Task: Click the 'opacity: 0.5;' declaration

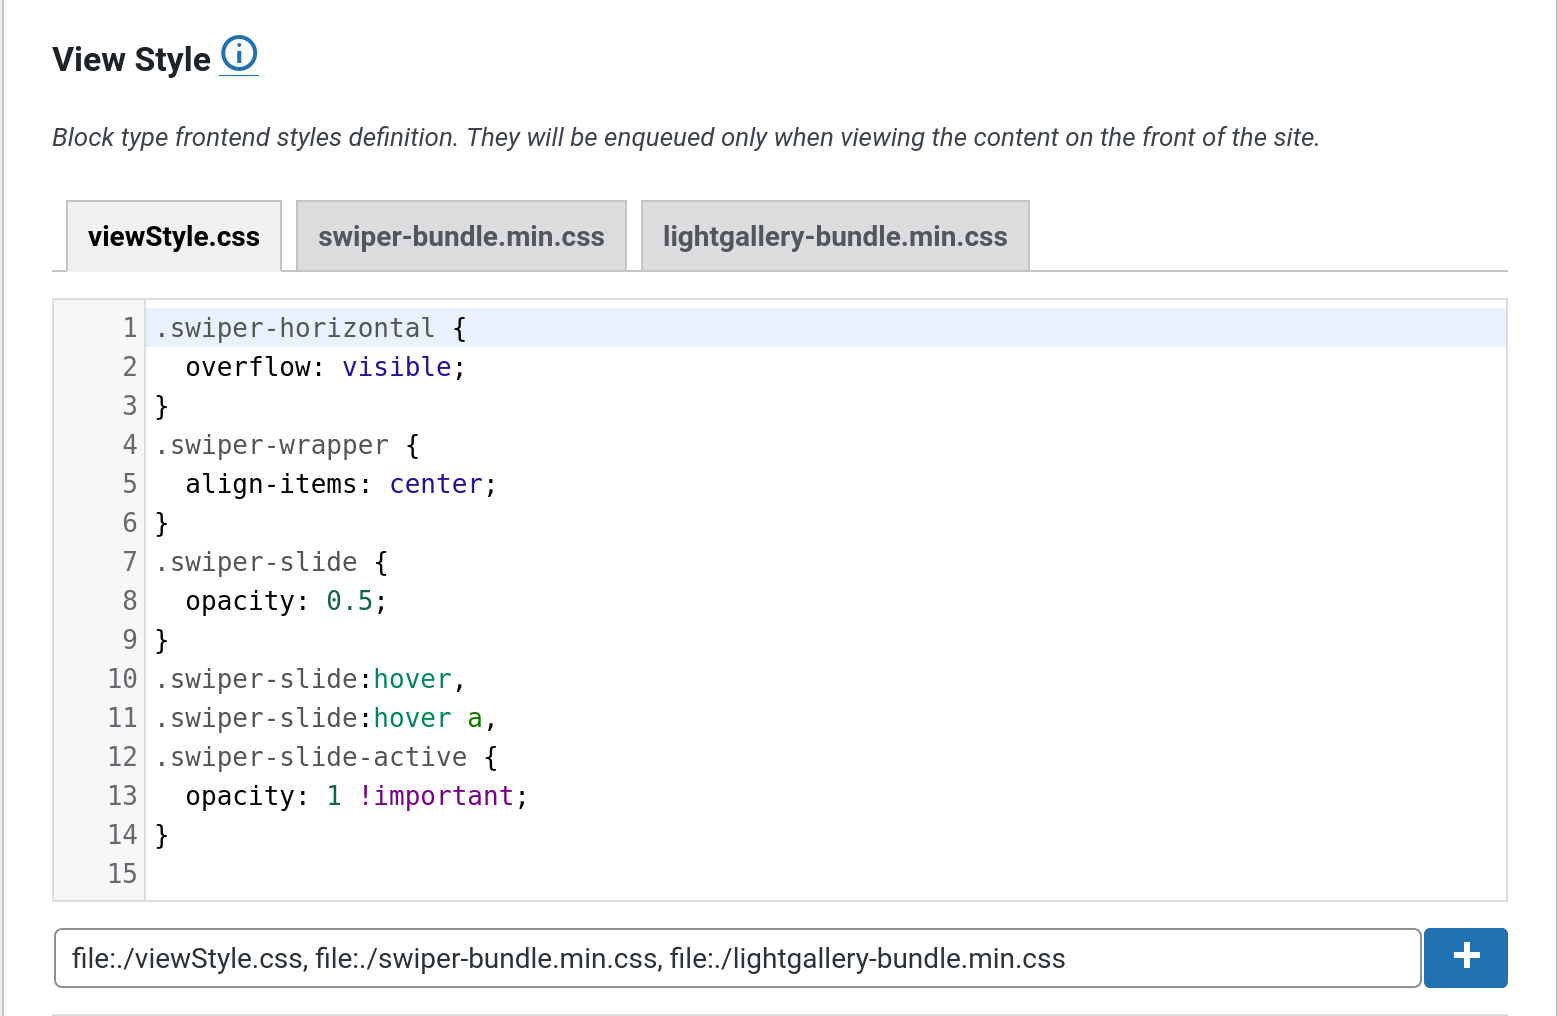Action: (x=286, y=601)
